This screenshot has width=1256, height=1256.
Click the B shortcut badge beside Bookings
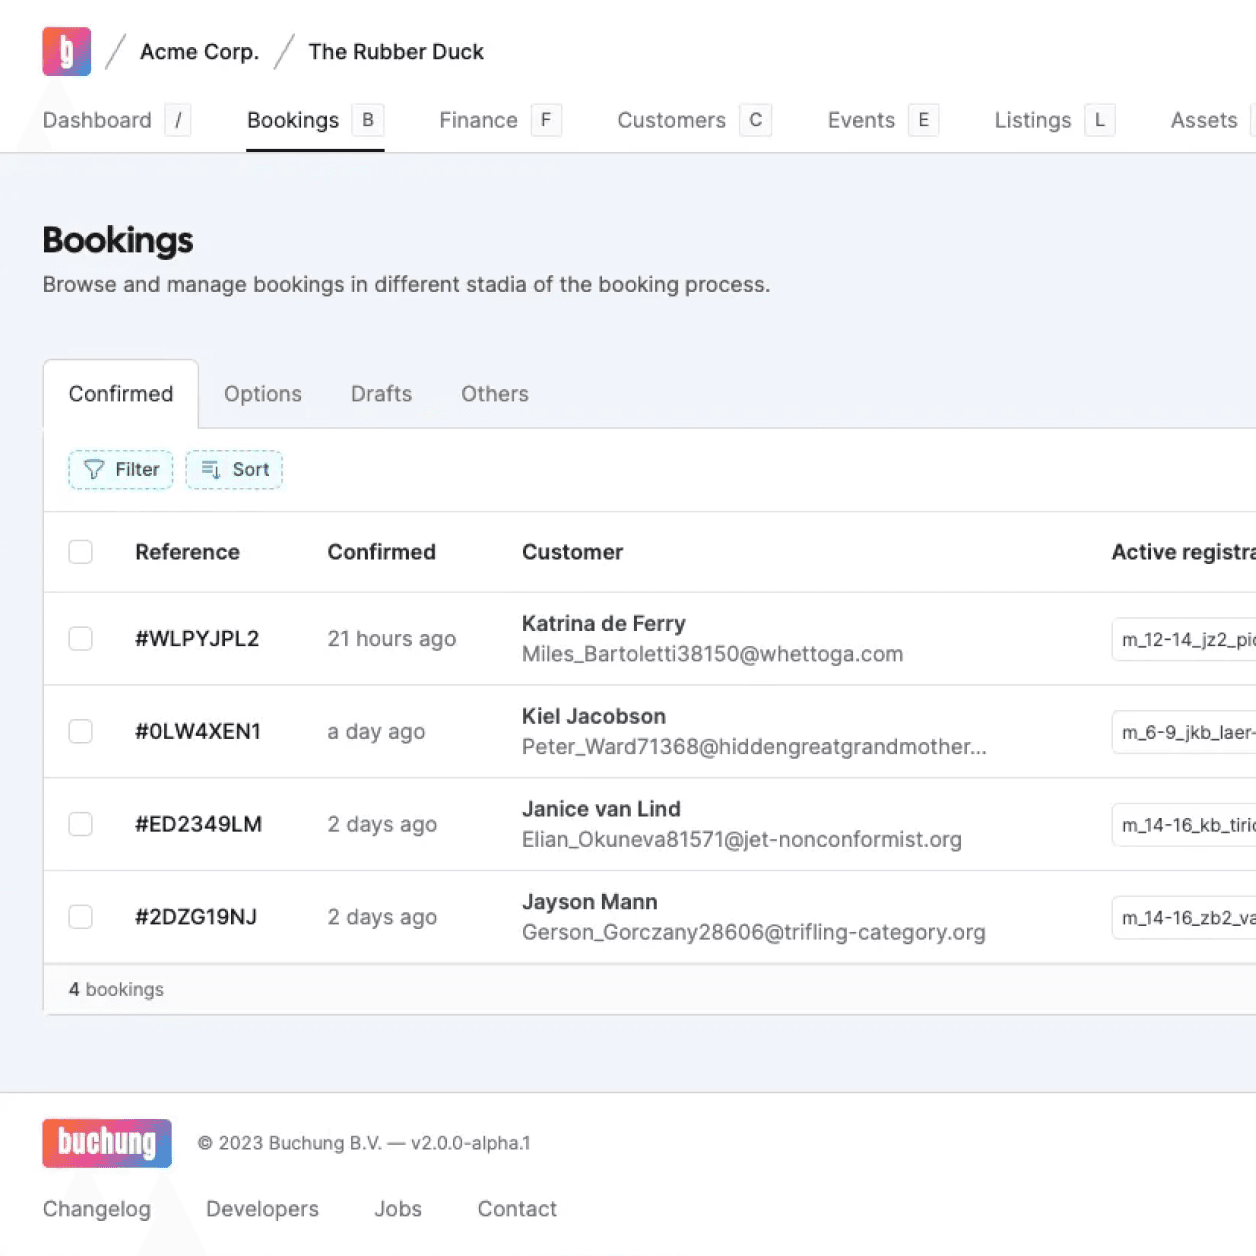coord(367,120)
